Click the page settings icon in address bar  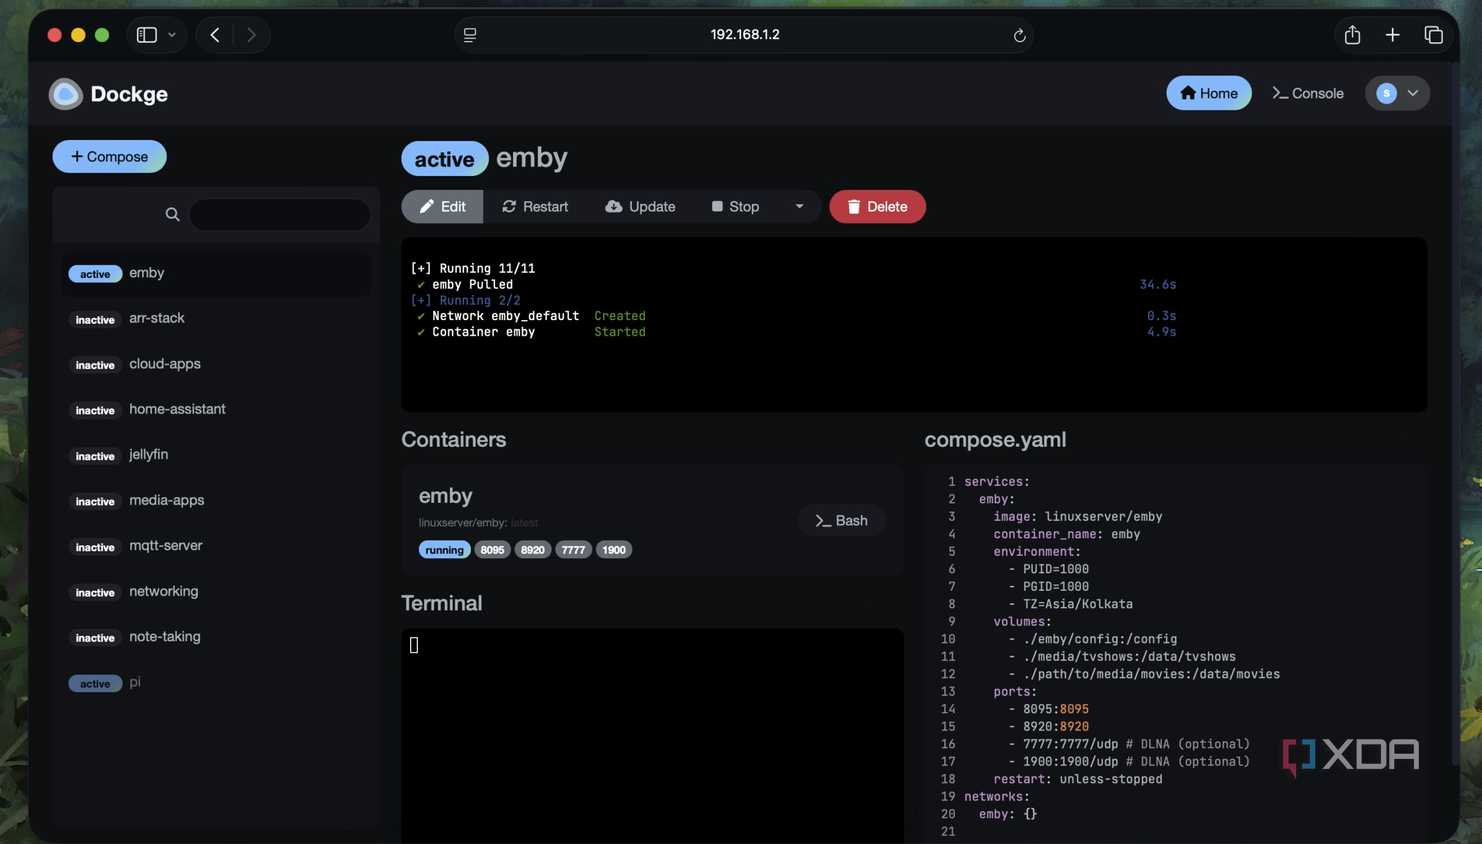pyautogui.click(x=470, y=35)
